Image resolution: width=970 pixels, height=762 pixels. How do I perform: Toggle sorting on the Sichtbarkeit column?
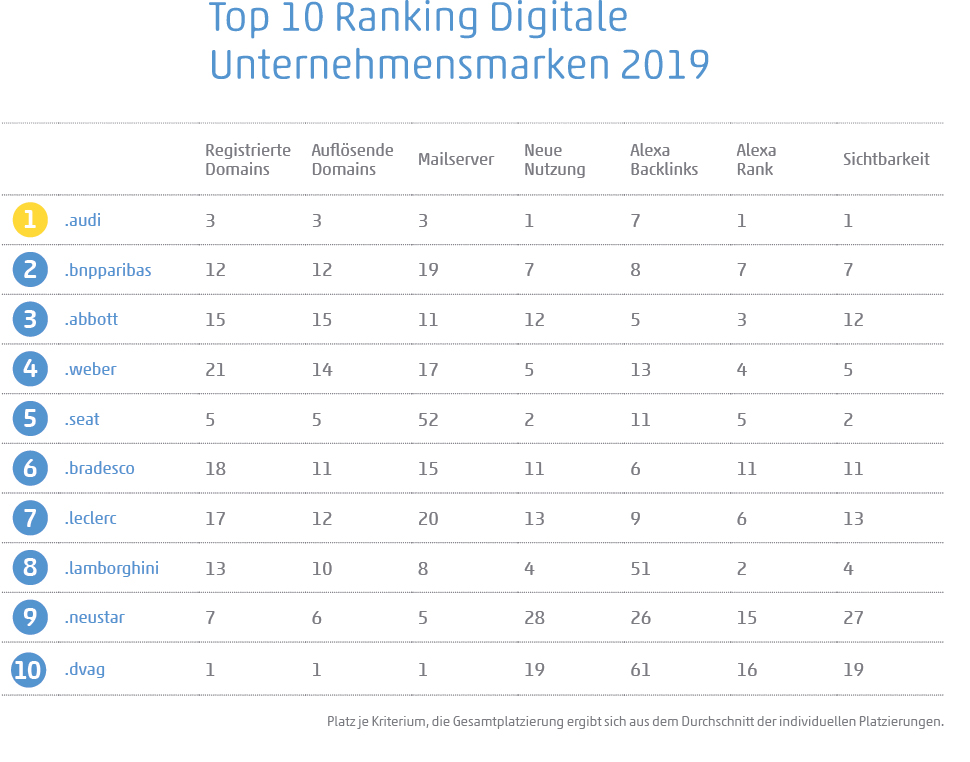click(x=885, y=159)
